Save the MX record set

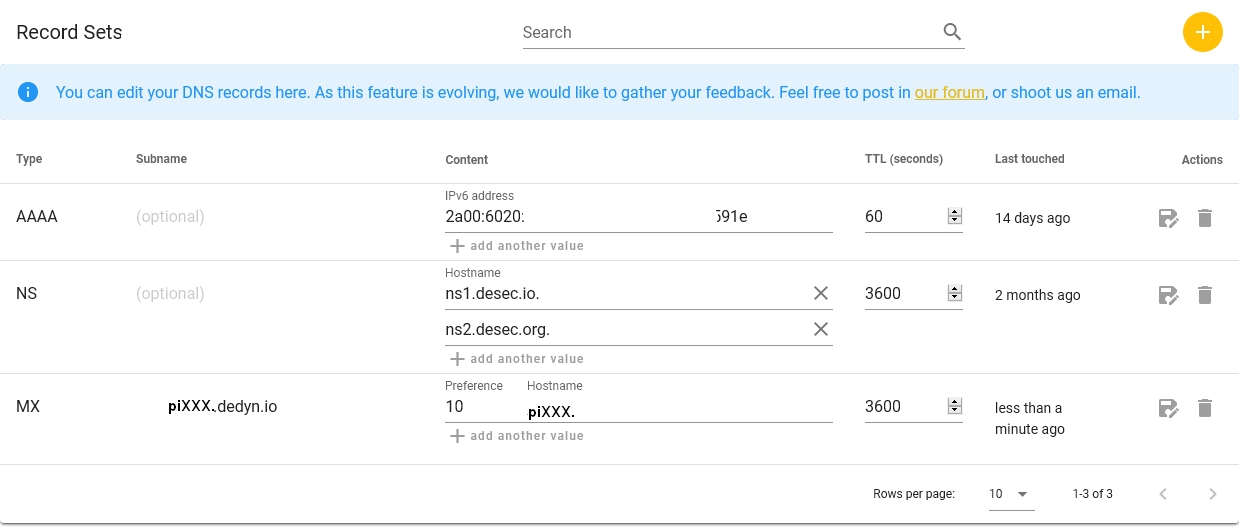tap(1168, 408)
